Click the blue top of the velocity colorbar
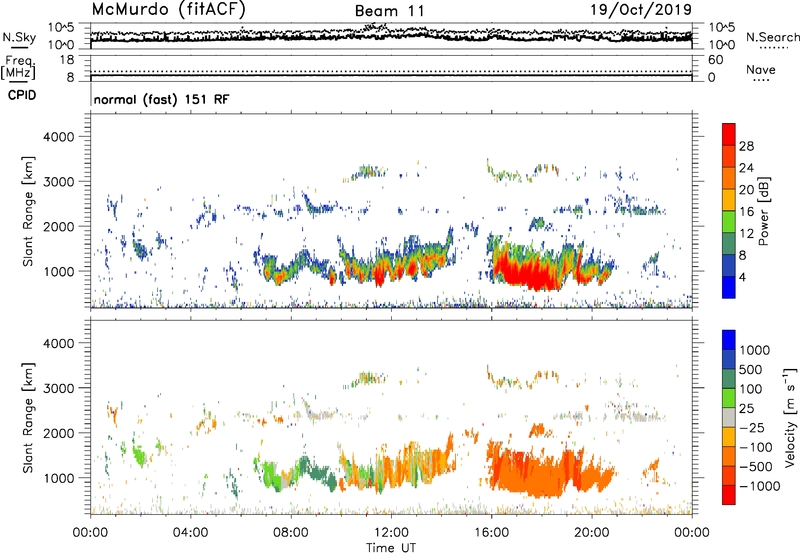This screenshot has height=554, width=800. pos(729,340)
